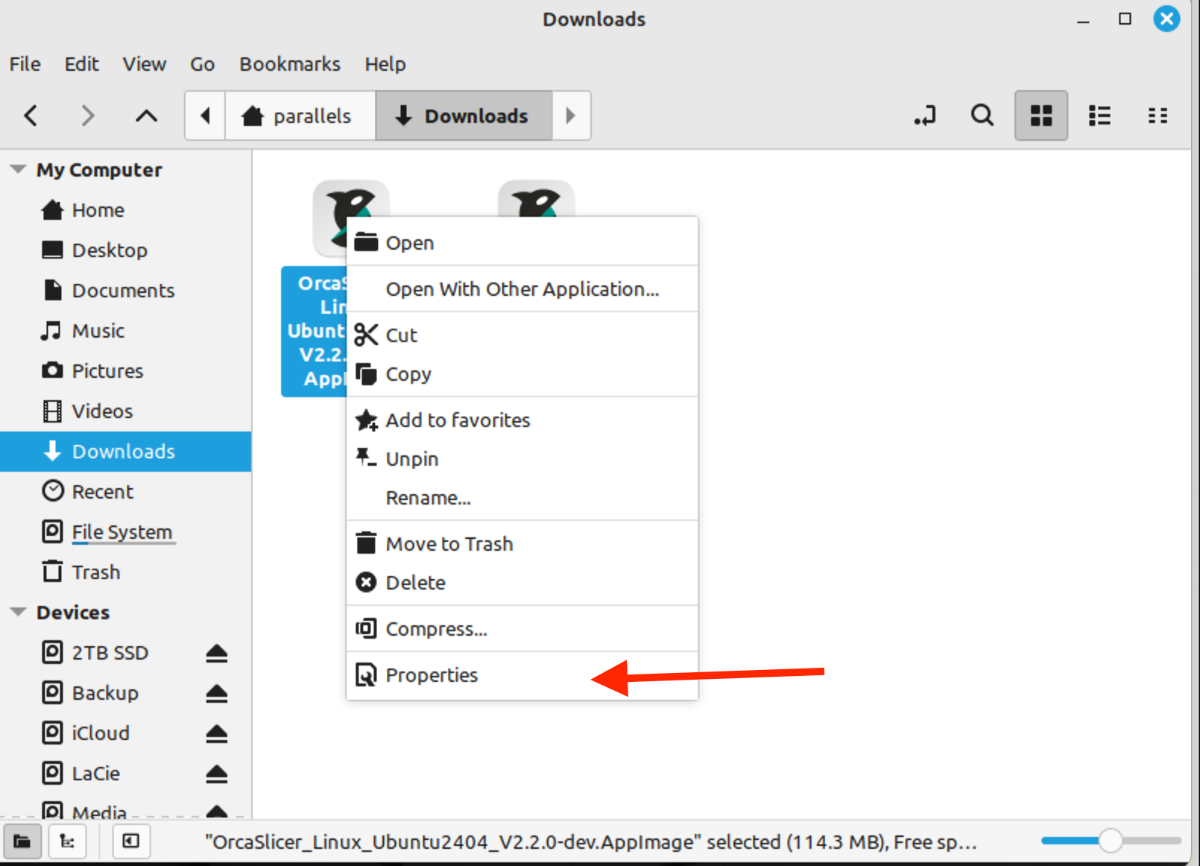Open the Backup device
Screen dimensions: 1200x866
(x=105, y=693)
